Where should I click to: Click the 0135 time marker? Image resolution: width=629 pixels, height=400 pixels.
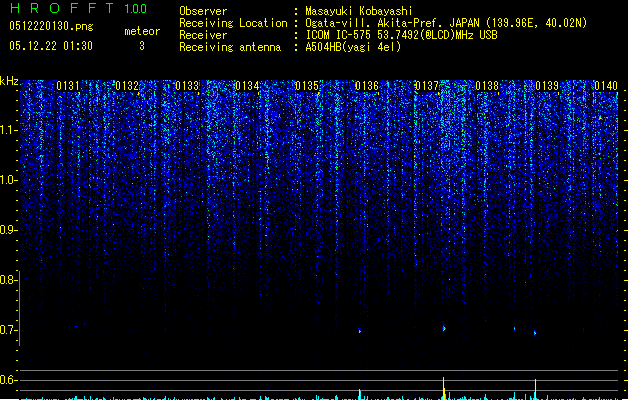tap(307, 86)
